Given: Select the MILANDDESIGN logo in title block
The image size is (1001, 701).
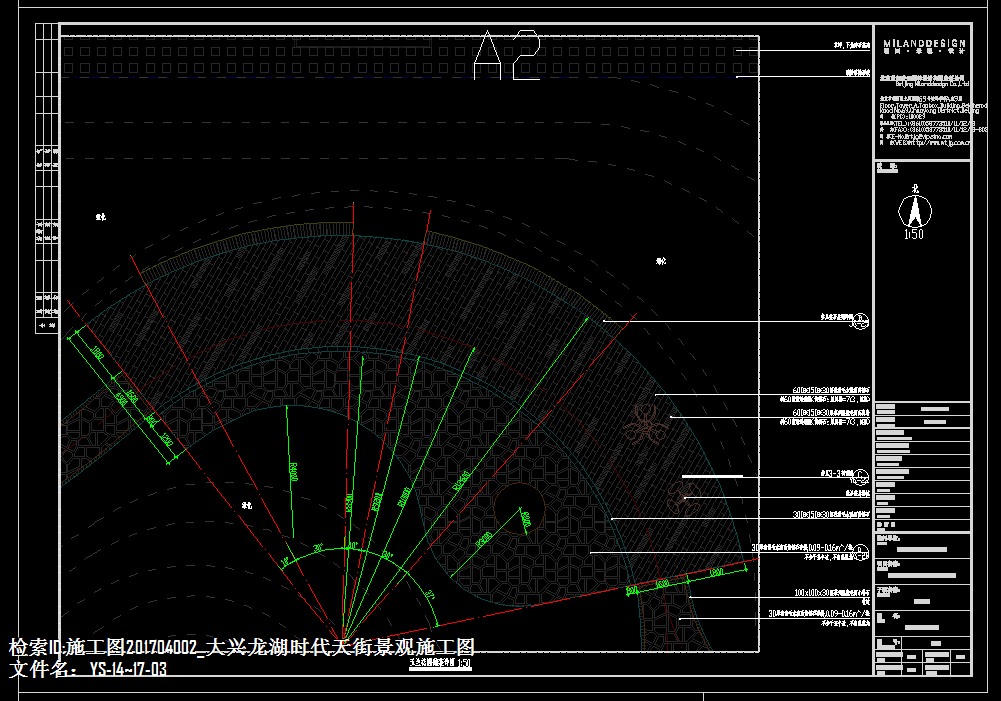Looking at the screenshot, I should (x=924, y=46).
